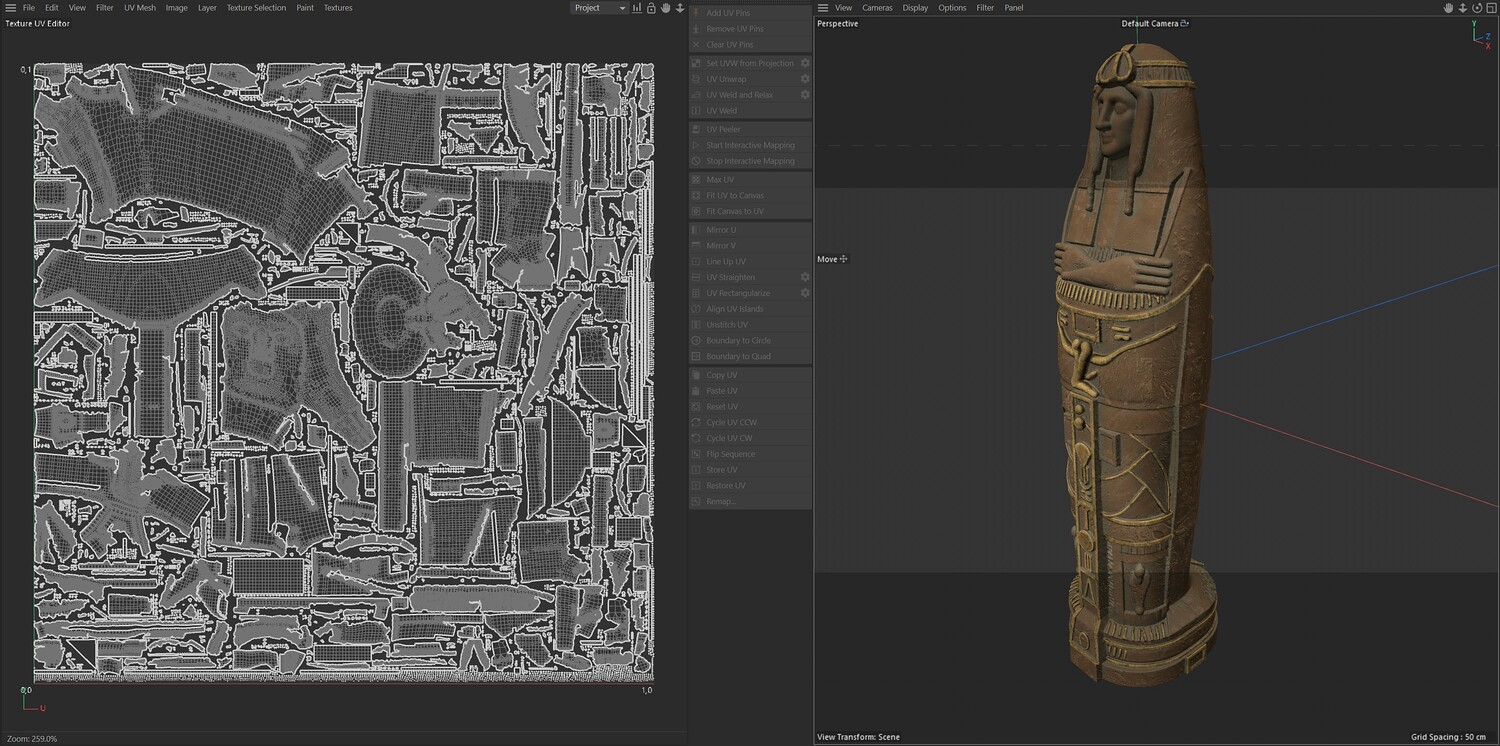Open the Panel menu
Screen dimensions: 1500x746
point(1014,8)
